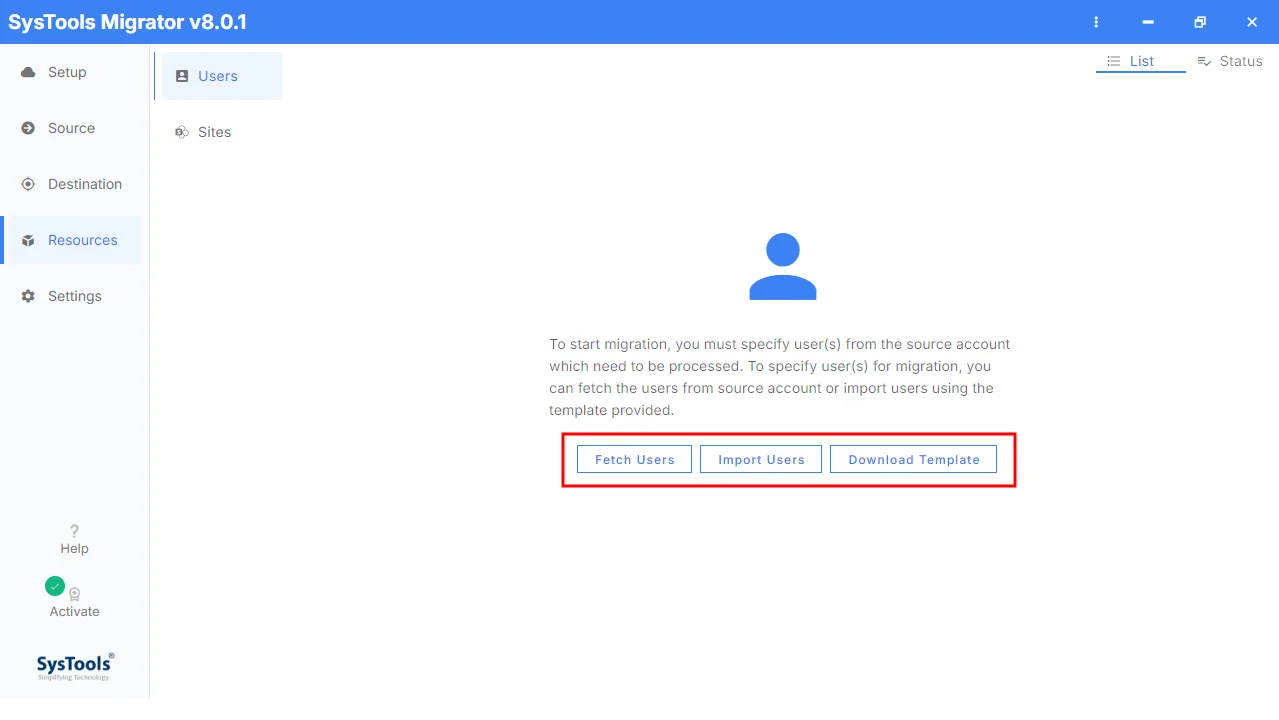Click the list icon beside List

point(1113,61)
